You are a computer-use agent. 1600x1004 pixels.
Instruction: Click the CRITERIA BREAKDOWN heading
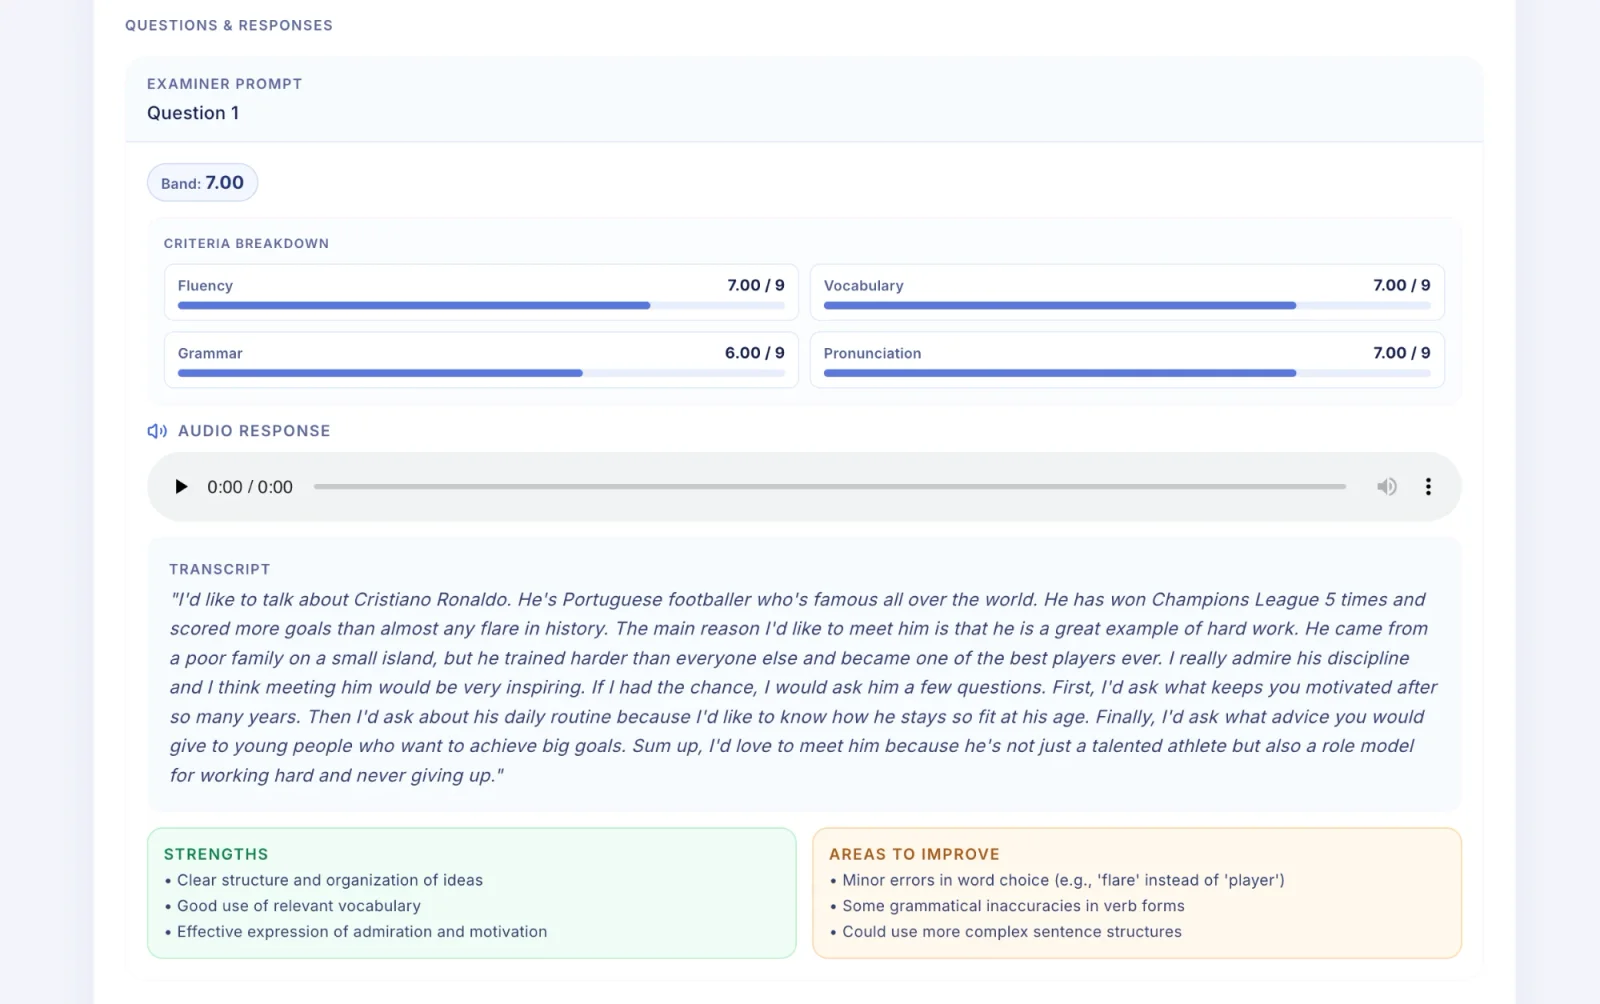(246, 243)
